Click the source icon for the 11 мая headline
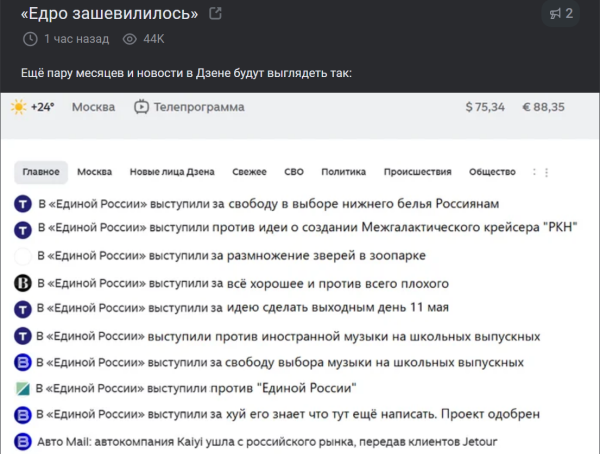Viewport: 600px width, 454px height. tap(23, 309)
